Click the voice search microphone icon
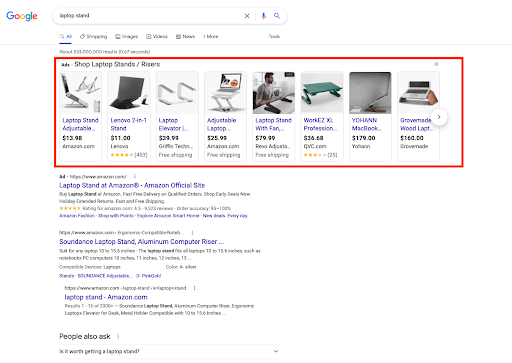The width and height of the screenshot is (512, 363). coord(263,16)
